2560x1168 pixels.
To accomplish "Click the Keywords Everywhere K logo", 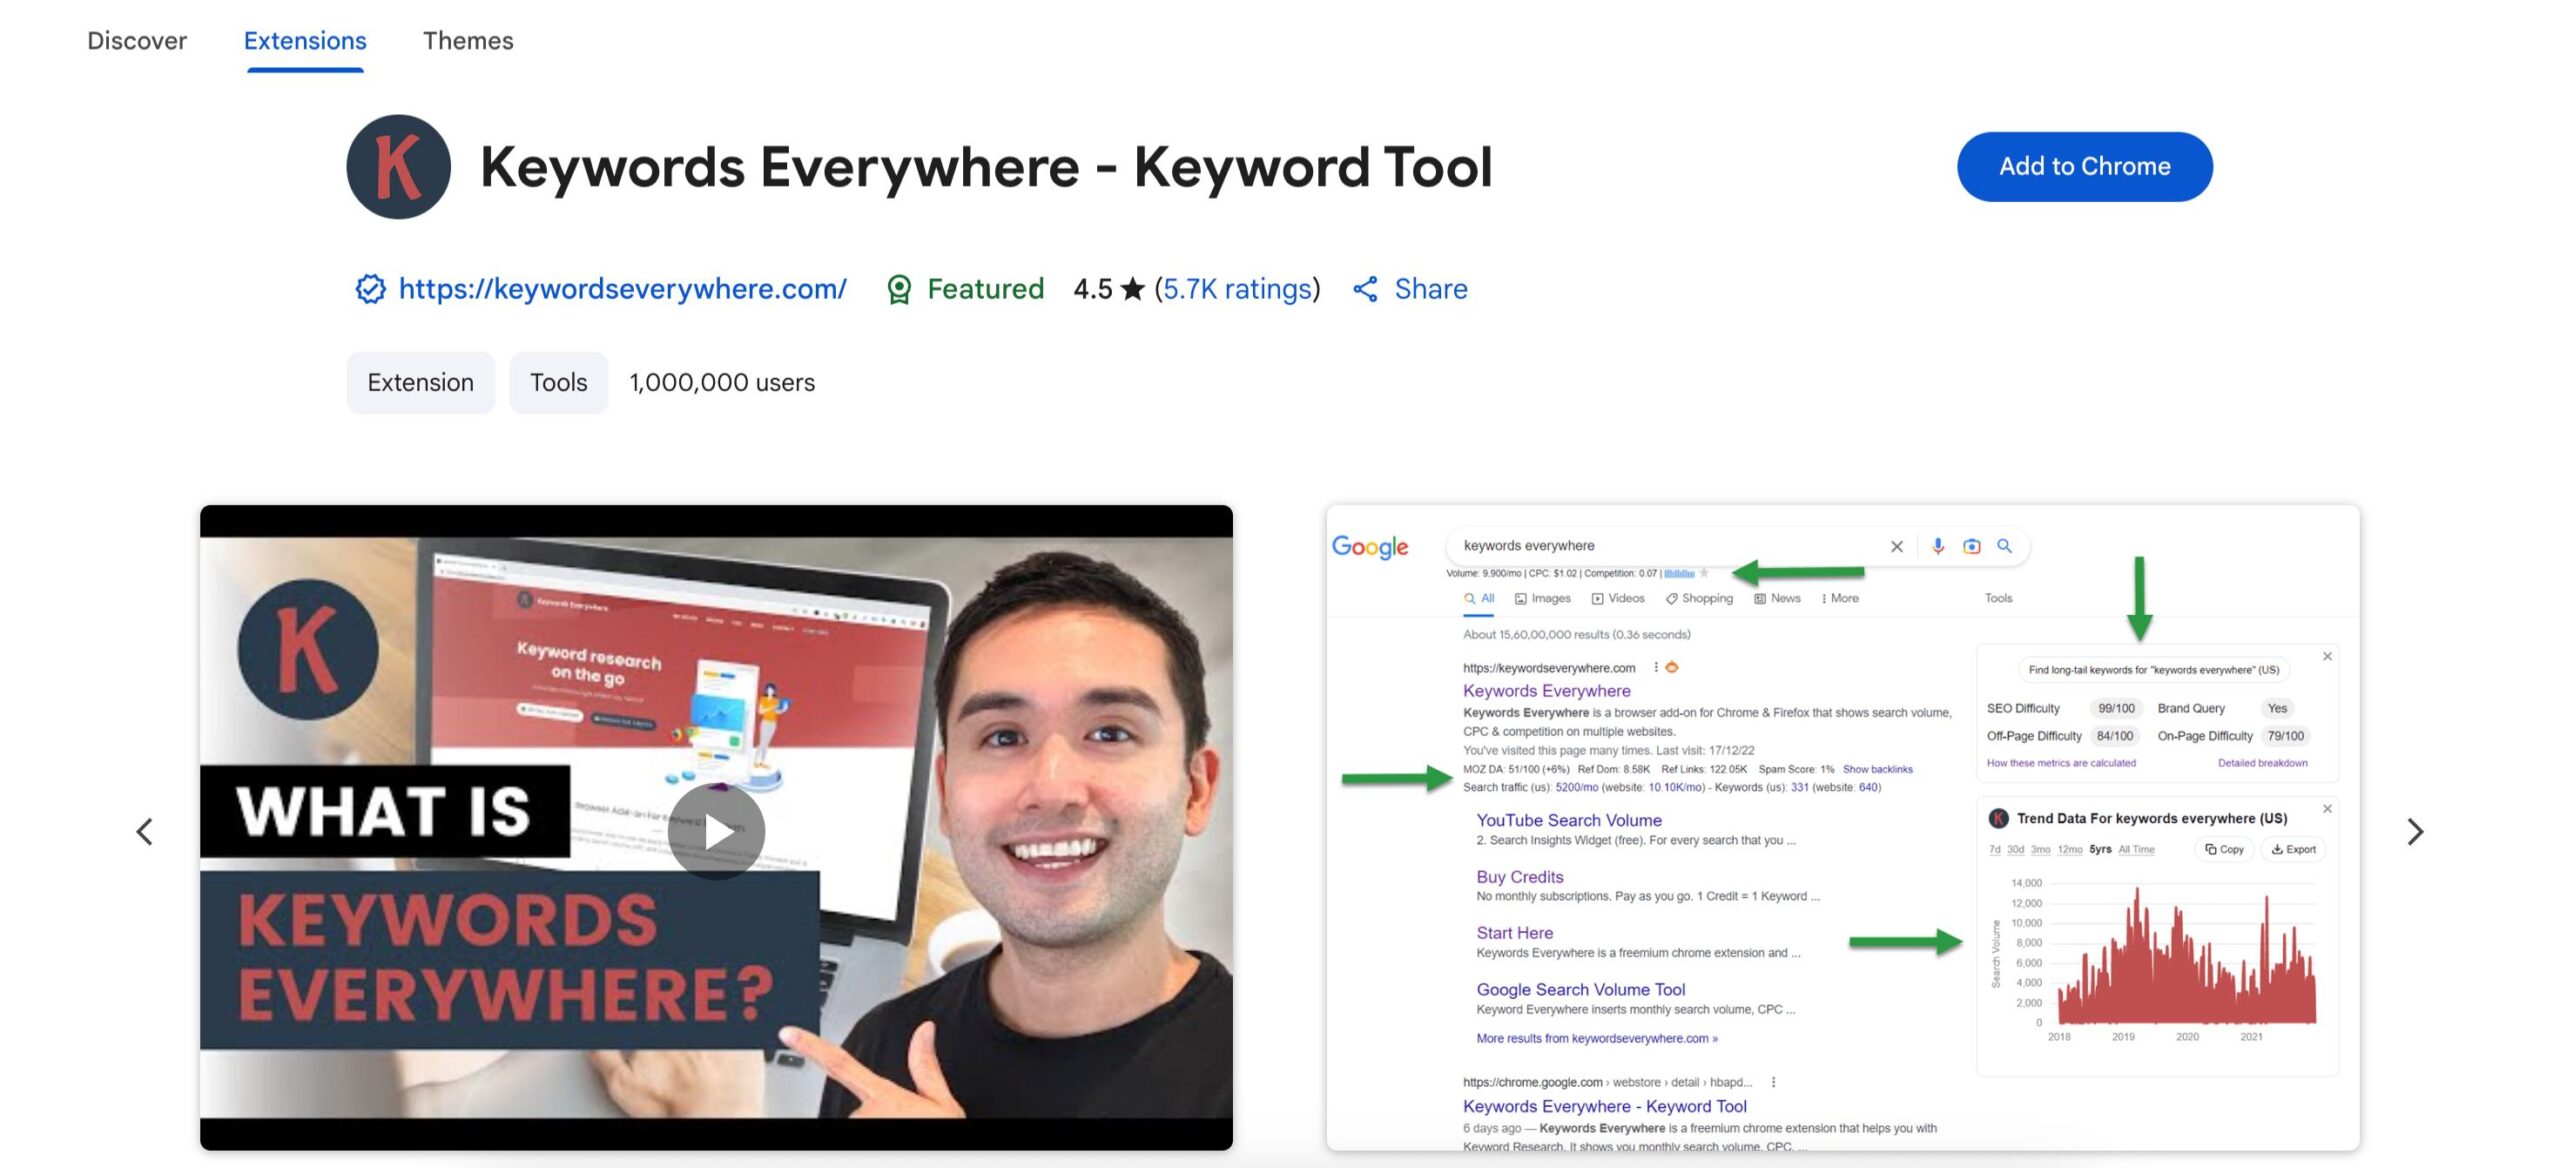I will click(398, 167).
